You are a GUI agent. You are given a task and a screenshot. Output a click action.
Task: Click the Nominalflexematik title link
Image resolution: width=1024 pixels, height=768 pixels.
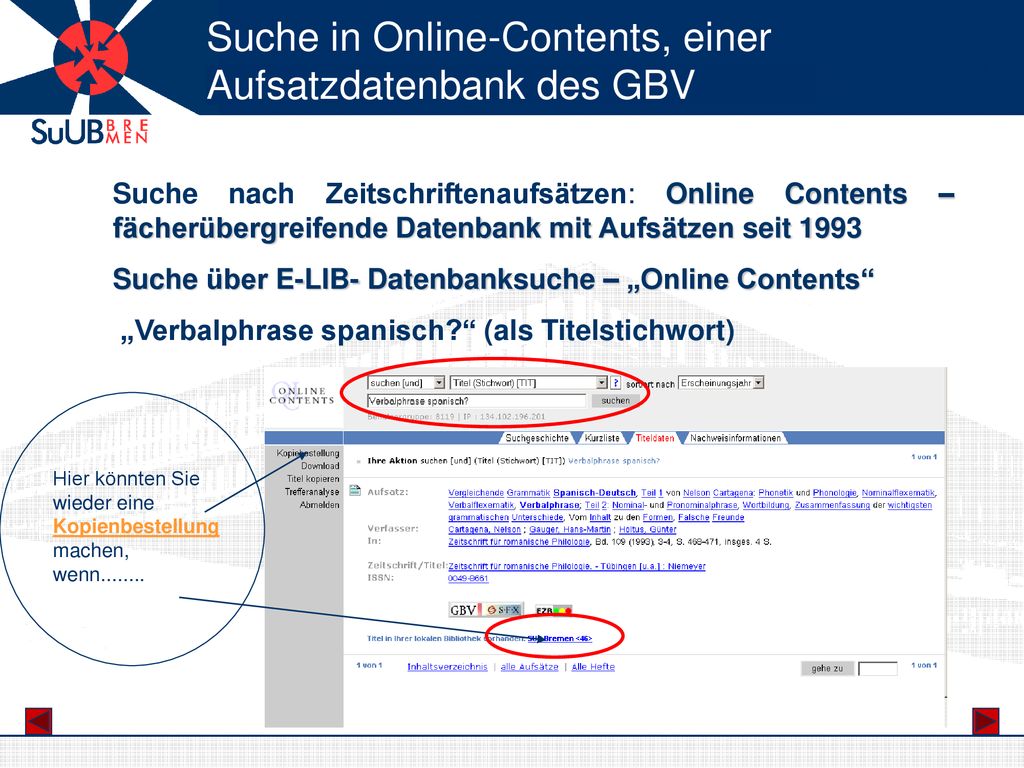(x=898, y=493)
